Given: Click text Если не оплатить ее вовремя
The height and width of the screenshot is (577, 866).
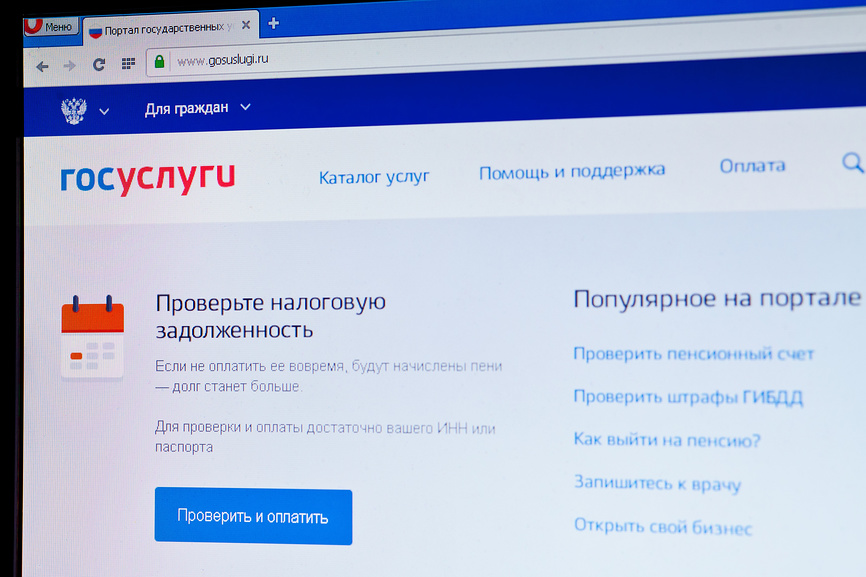Looking at the screenshot, I should point(250,366).
